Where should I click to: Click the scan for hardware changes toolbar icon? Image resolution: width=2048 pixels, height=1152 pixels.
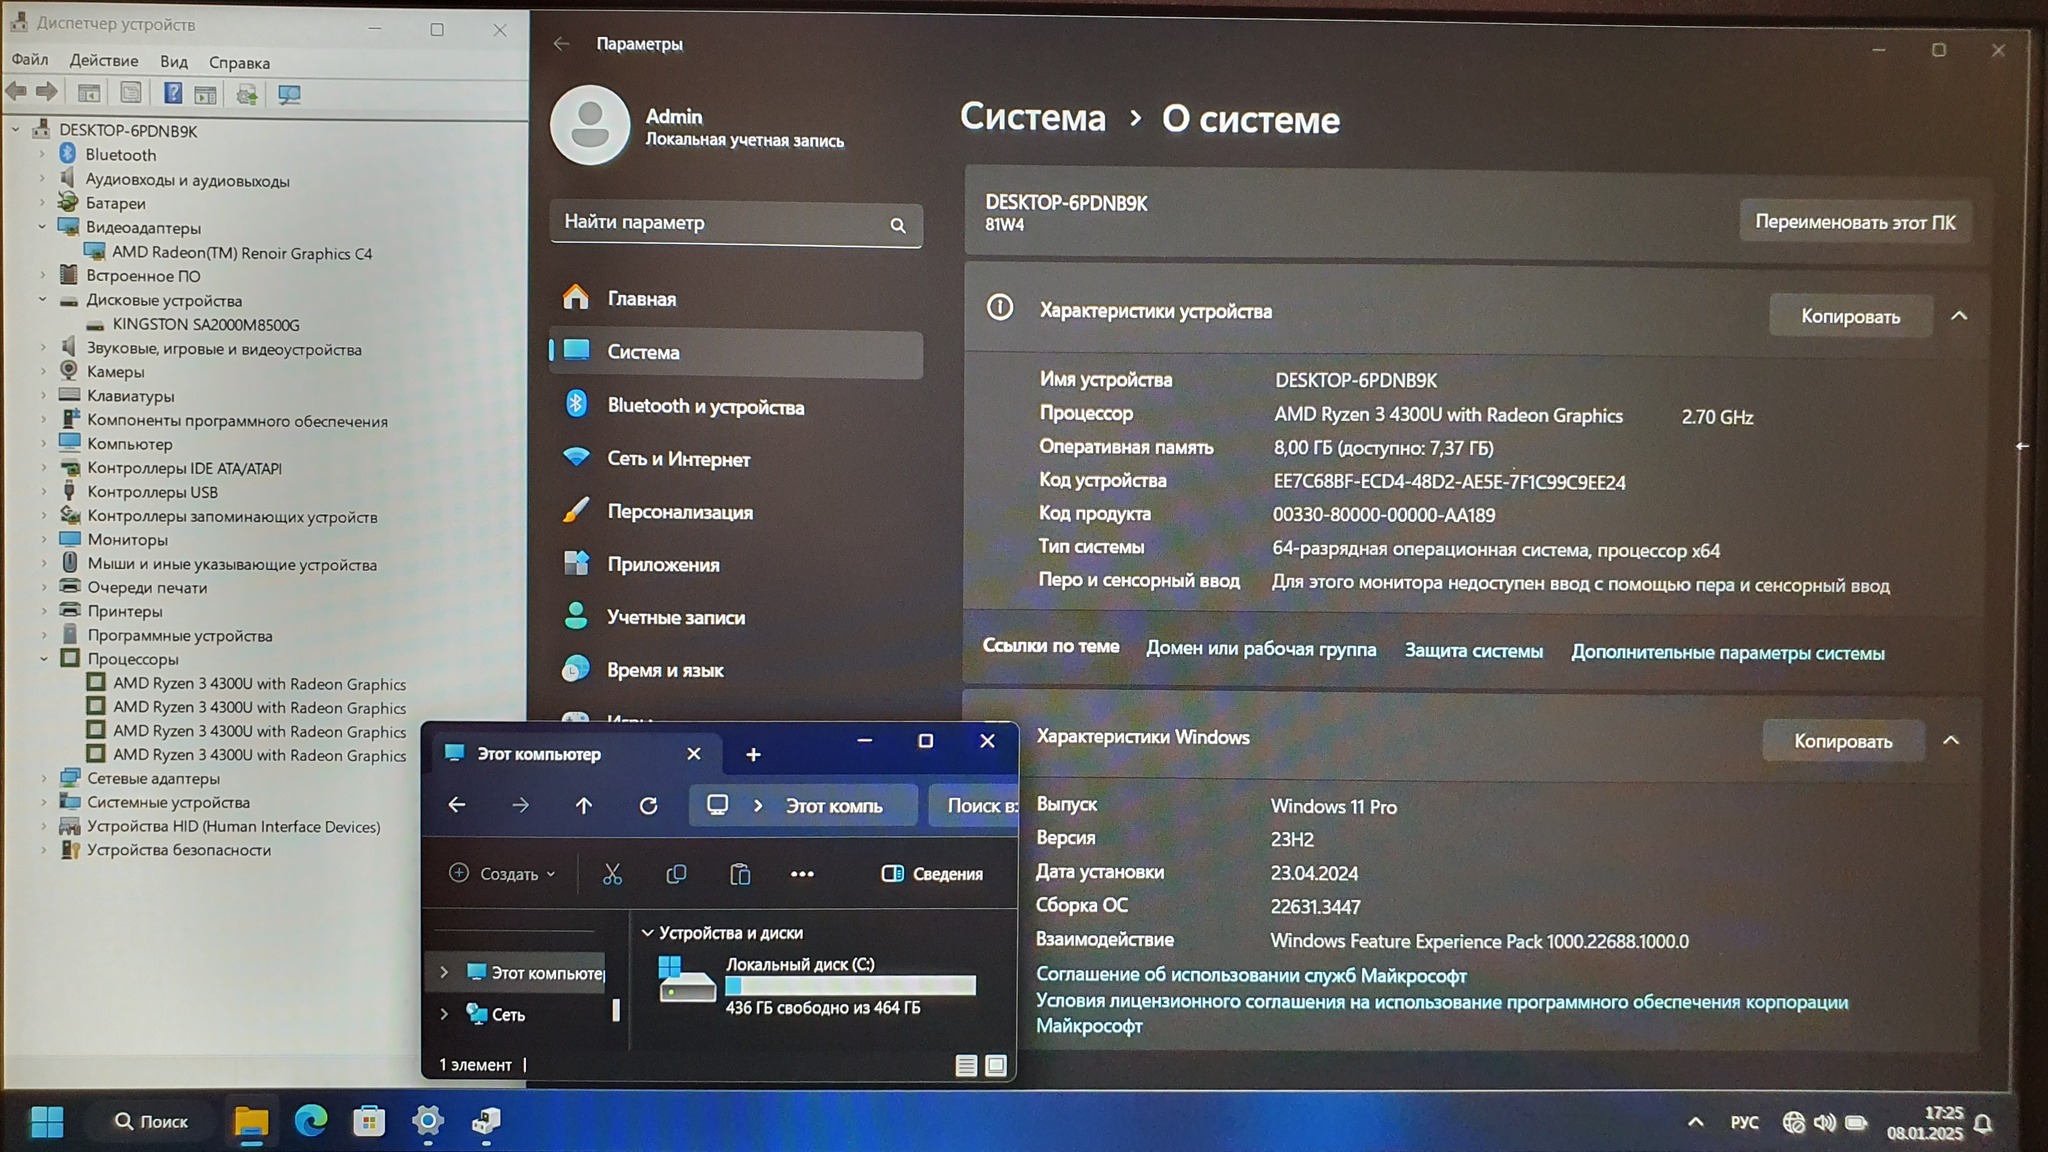click(289, 94)
